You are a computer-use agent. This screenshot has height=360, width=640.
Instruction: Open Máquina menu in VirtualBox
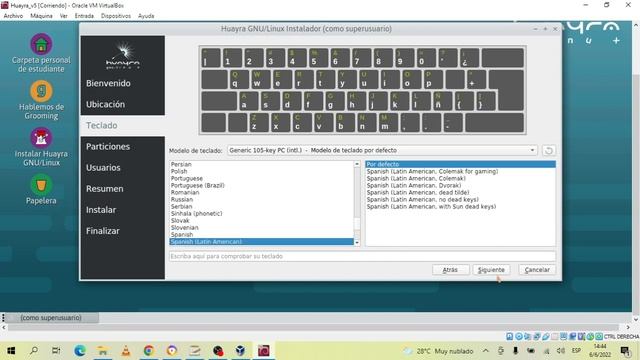(41, 16)
